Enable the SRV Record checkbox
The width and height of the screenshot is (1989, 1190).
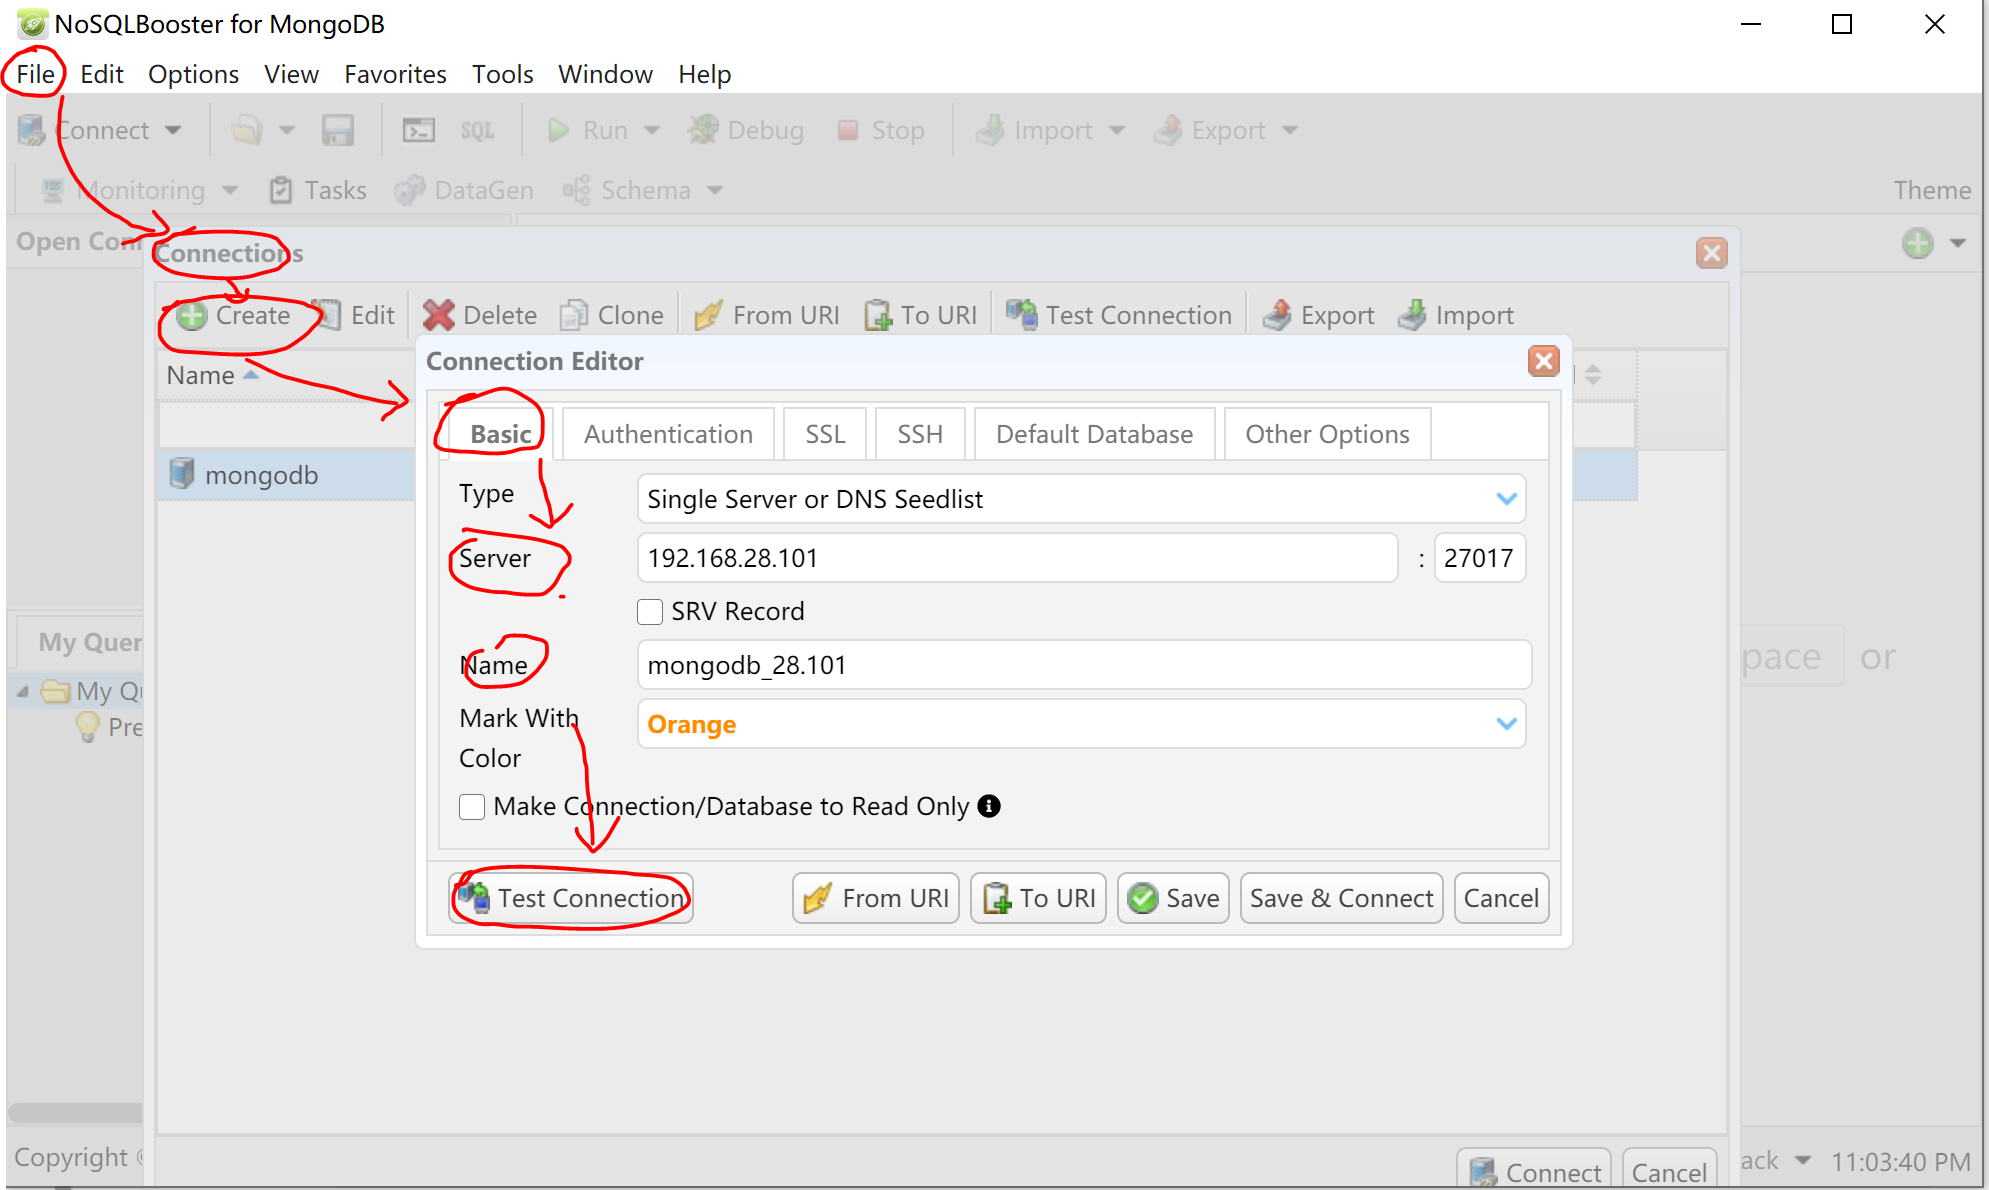pos(650,611)
